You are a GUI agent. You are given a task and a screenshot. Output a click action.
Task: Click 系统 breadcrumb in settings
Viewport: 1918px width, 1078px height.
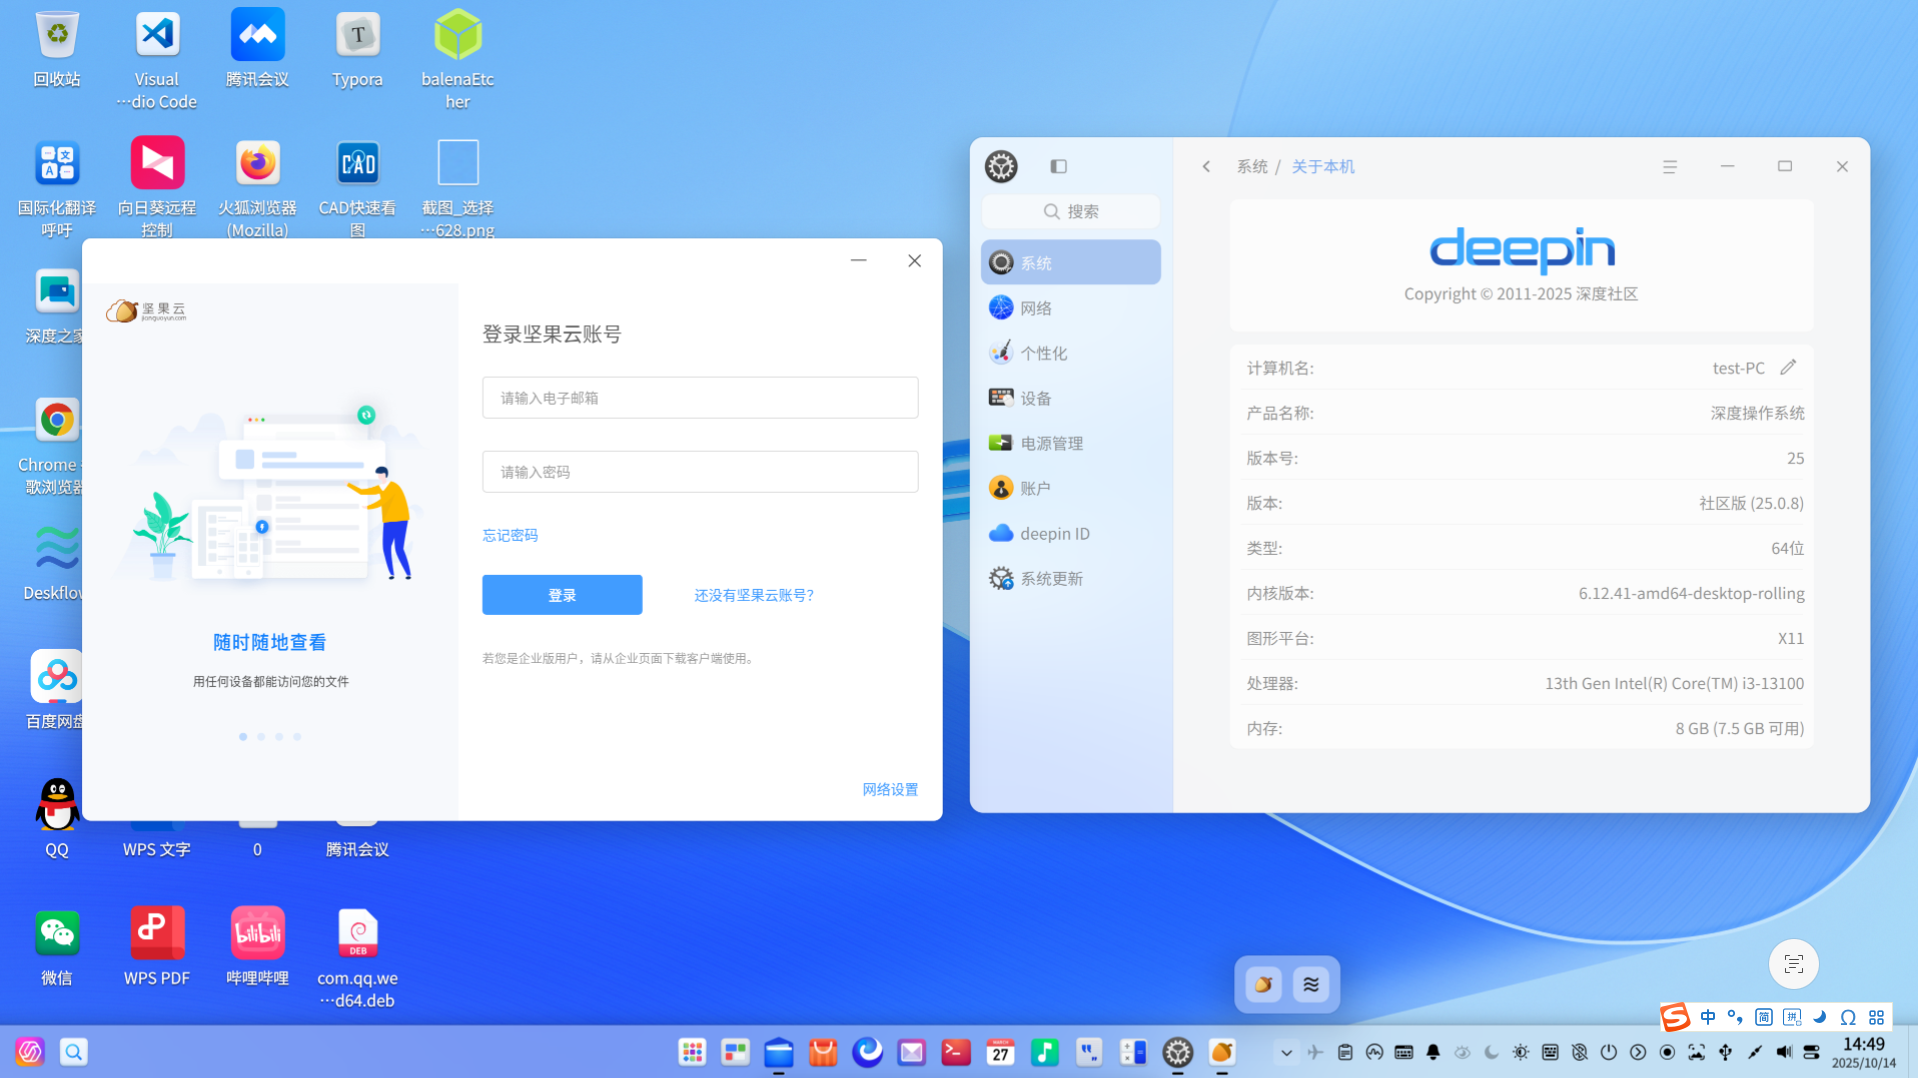[x=1252, y=166]
